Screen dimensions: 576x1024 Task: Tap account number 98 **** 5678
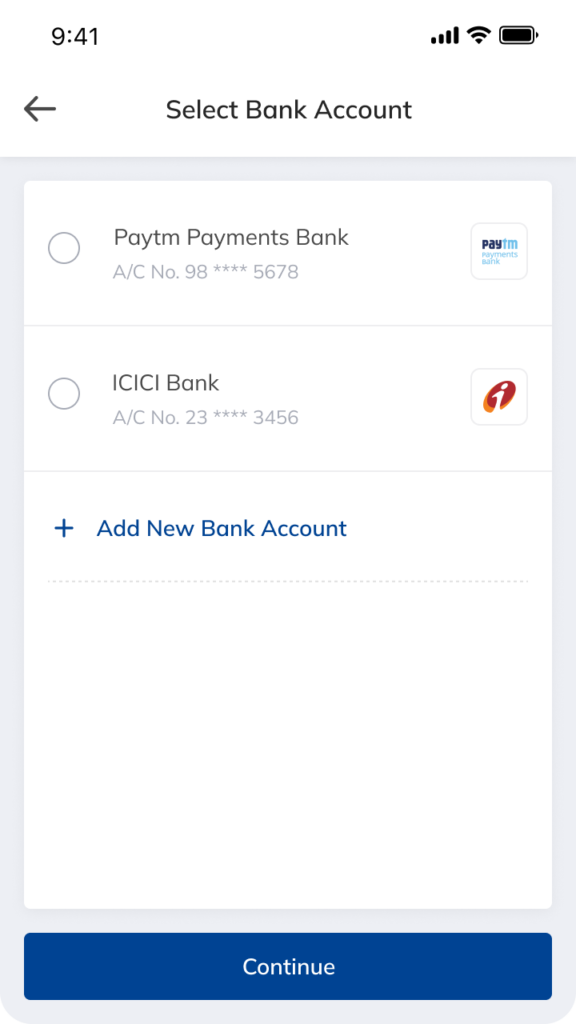click(x=205, y=272)
